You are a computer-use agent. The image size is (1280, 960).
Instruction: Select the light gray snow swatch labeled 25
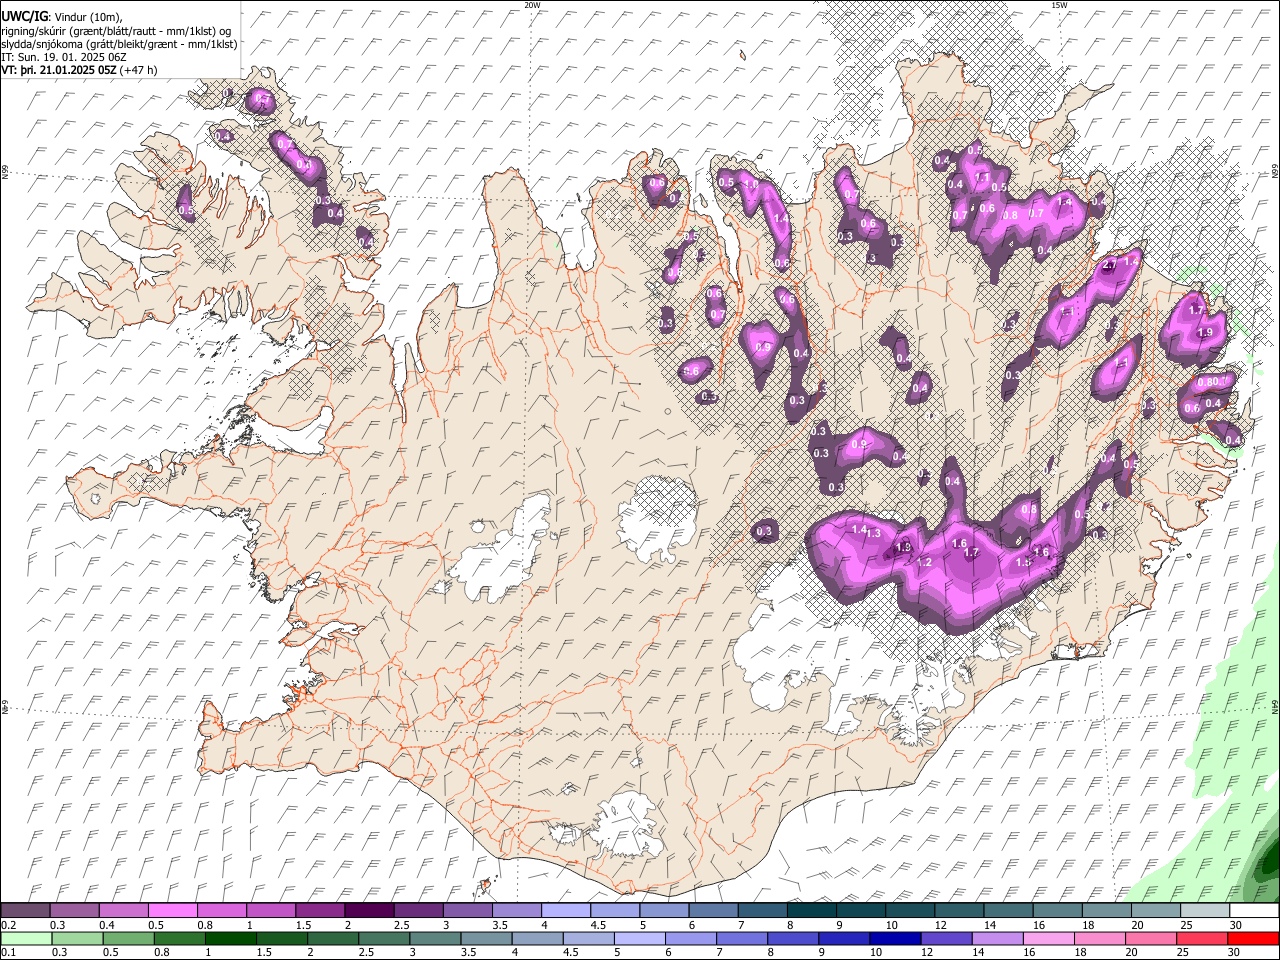click(x=1205, y=911)
